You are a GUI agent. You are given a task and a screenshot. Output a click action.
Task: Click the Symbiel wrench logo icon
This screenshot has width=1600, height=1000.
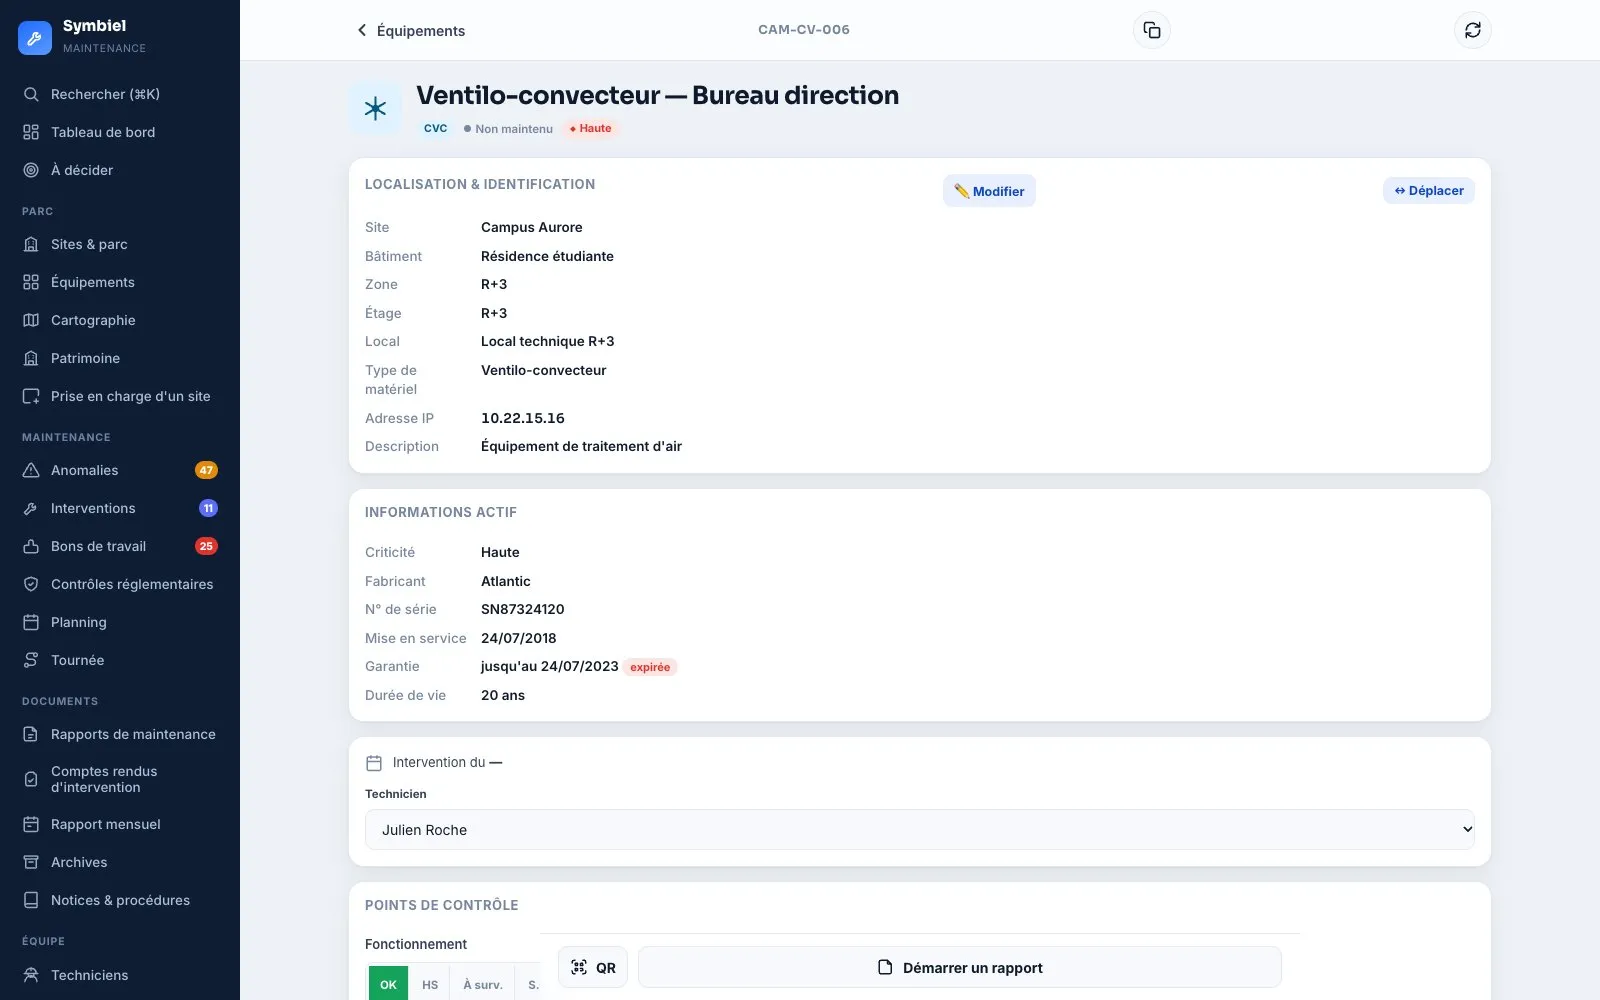point(35,37)
